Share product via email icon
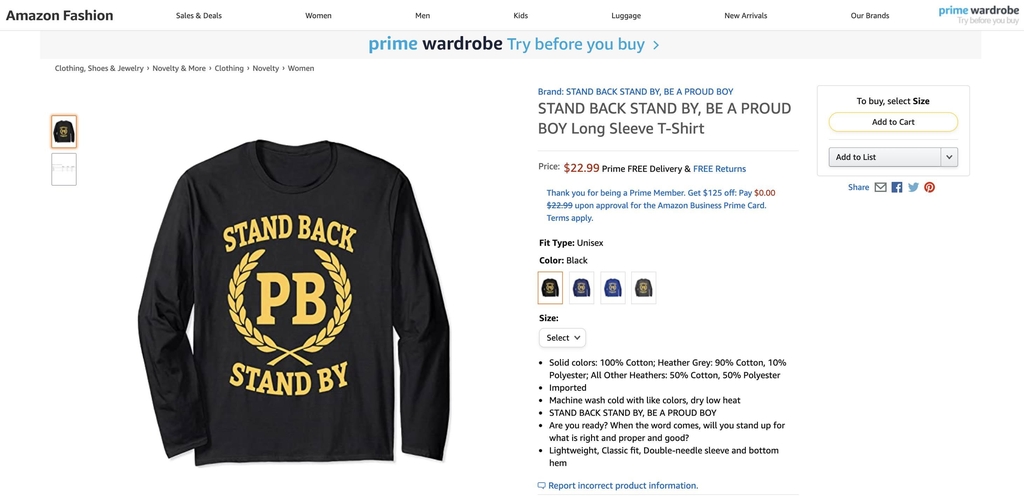Screen dimensions: 1024x503 880,187
